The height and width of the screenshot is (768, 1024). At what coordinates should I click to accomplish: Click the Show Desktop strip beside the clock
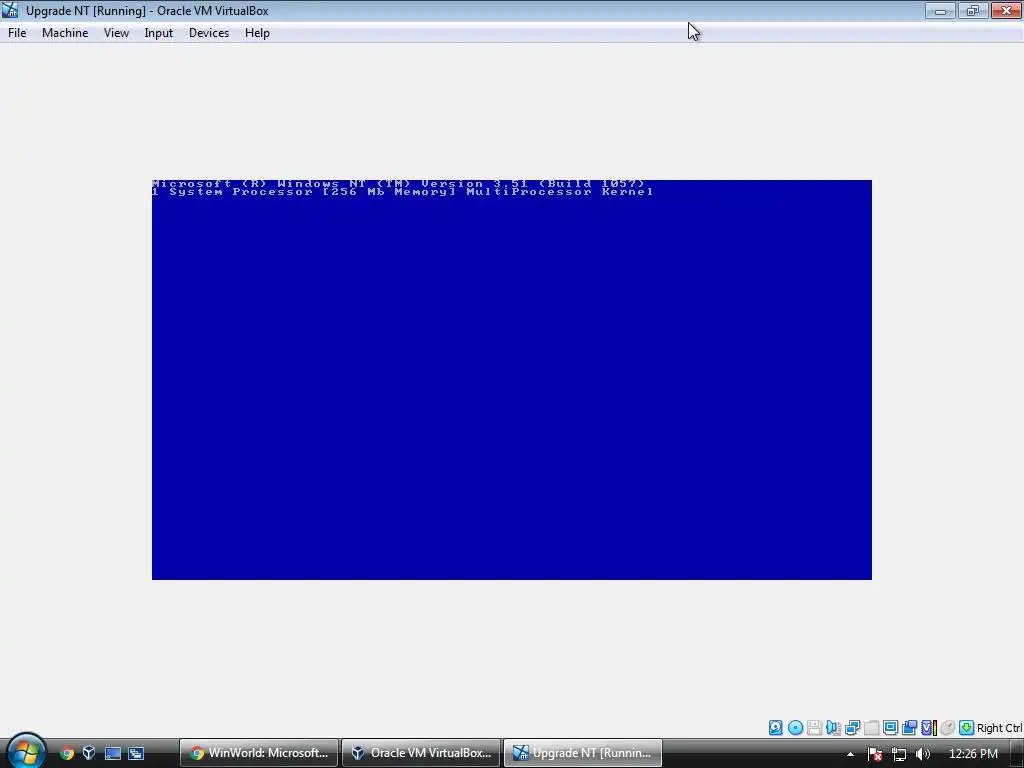click(1017, 754)
